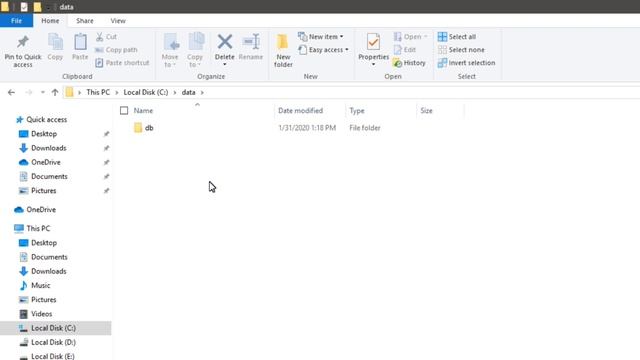Click the Delete X icon
Screen dimensions: 640x360
tap(224, 42)
